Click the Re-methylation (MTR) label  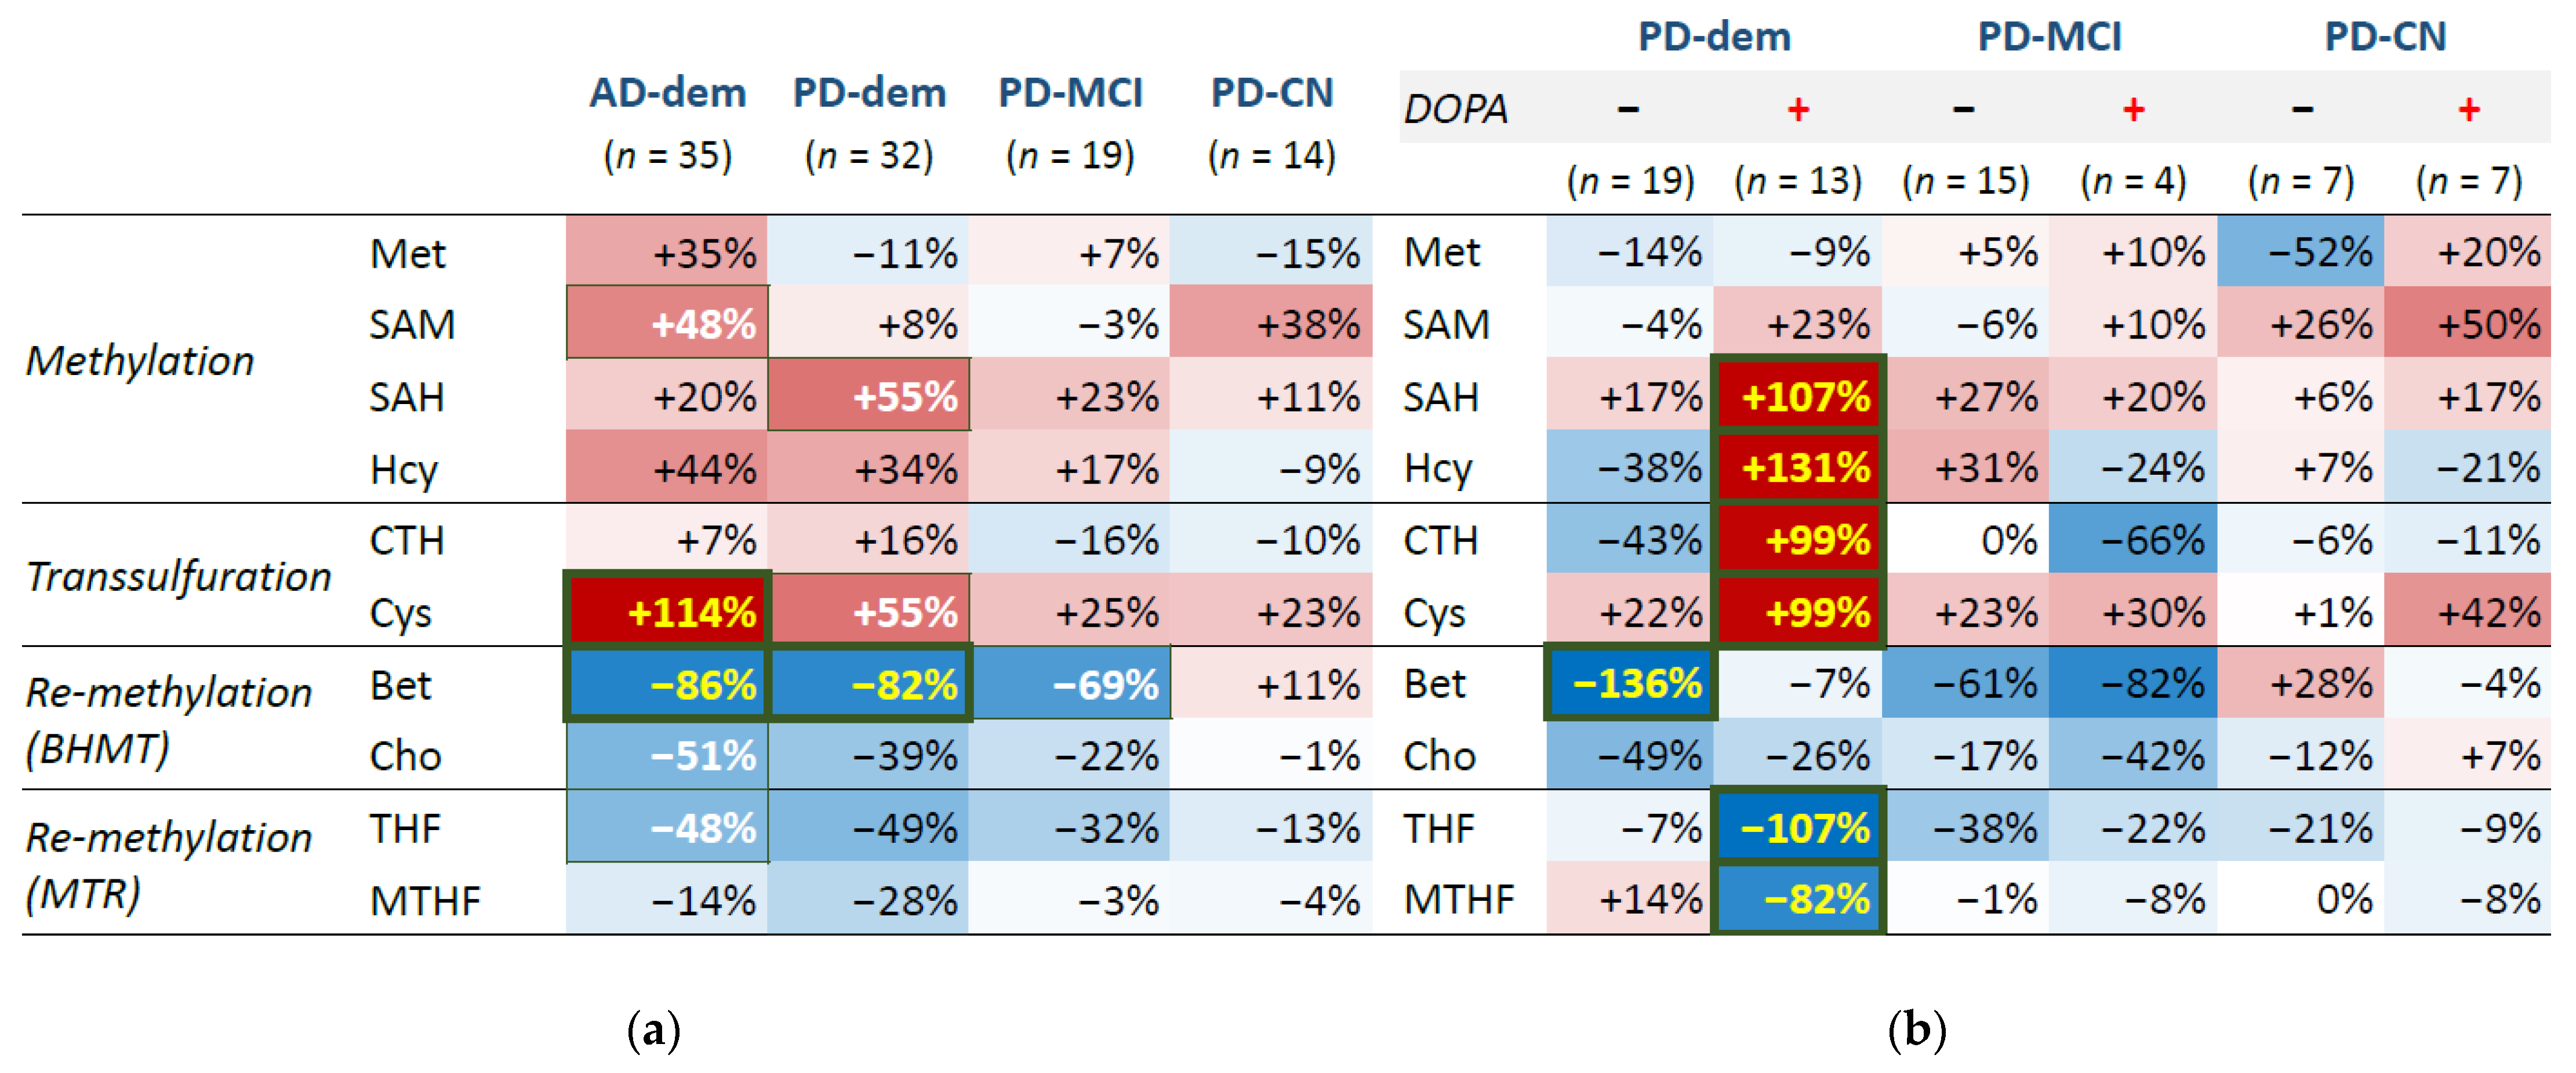[x=168, y=864]
